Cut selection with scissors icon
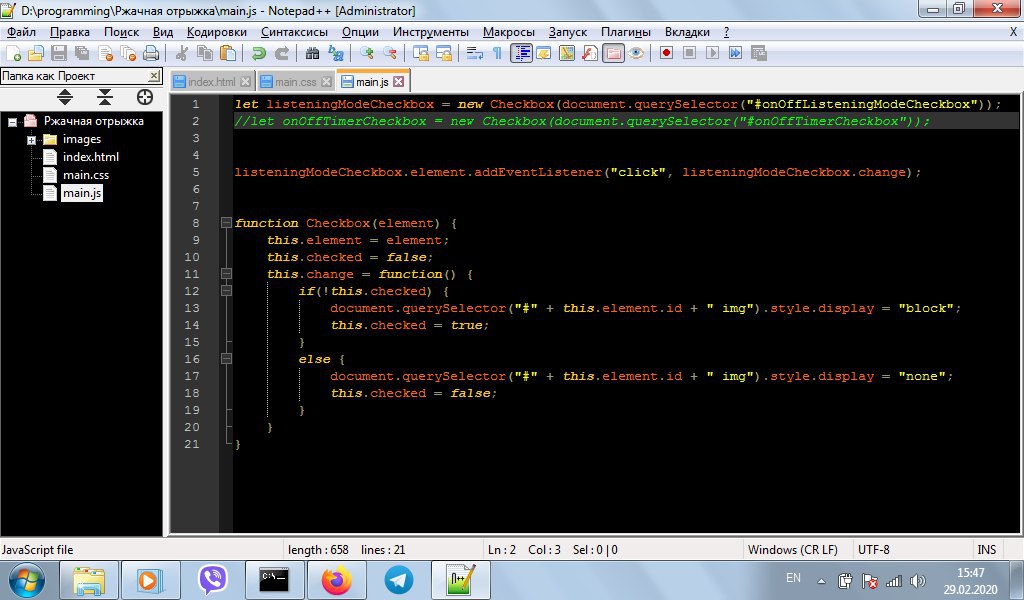The width and height of the screenshot is (1024, 600). (182, 54)
